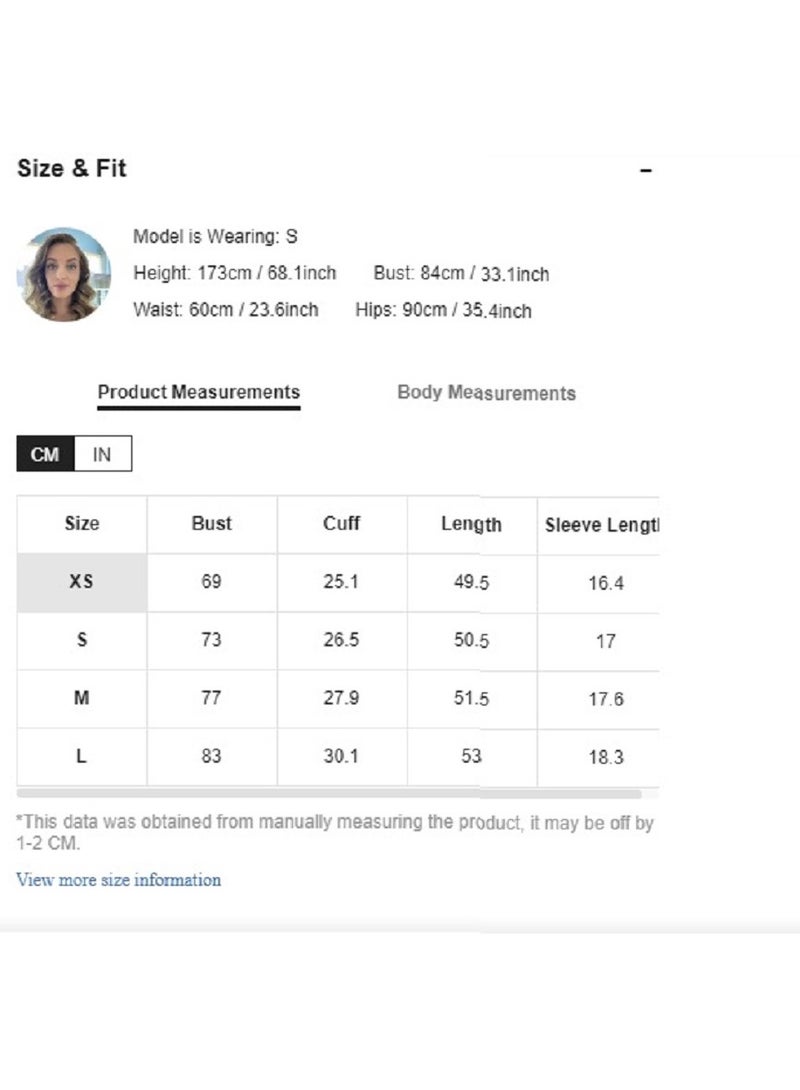Click the Size column header
Viewport: 800px width, 1090px height.
pos(82,524)
